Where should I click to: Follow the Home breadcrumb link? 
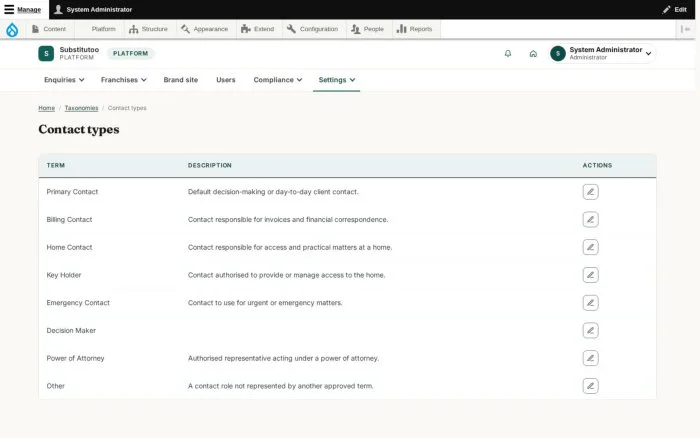coord(46,108)
